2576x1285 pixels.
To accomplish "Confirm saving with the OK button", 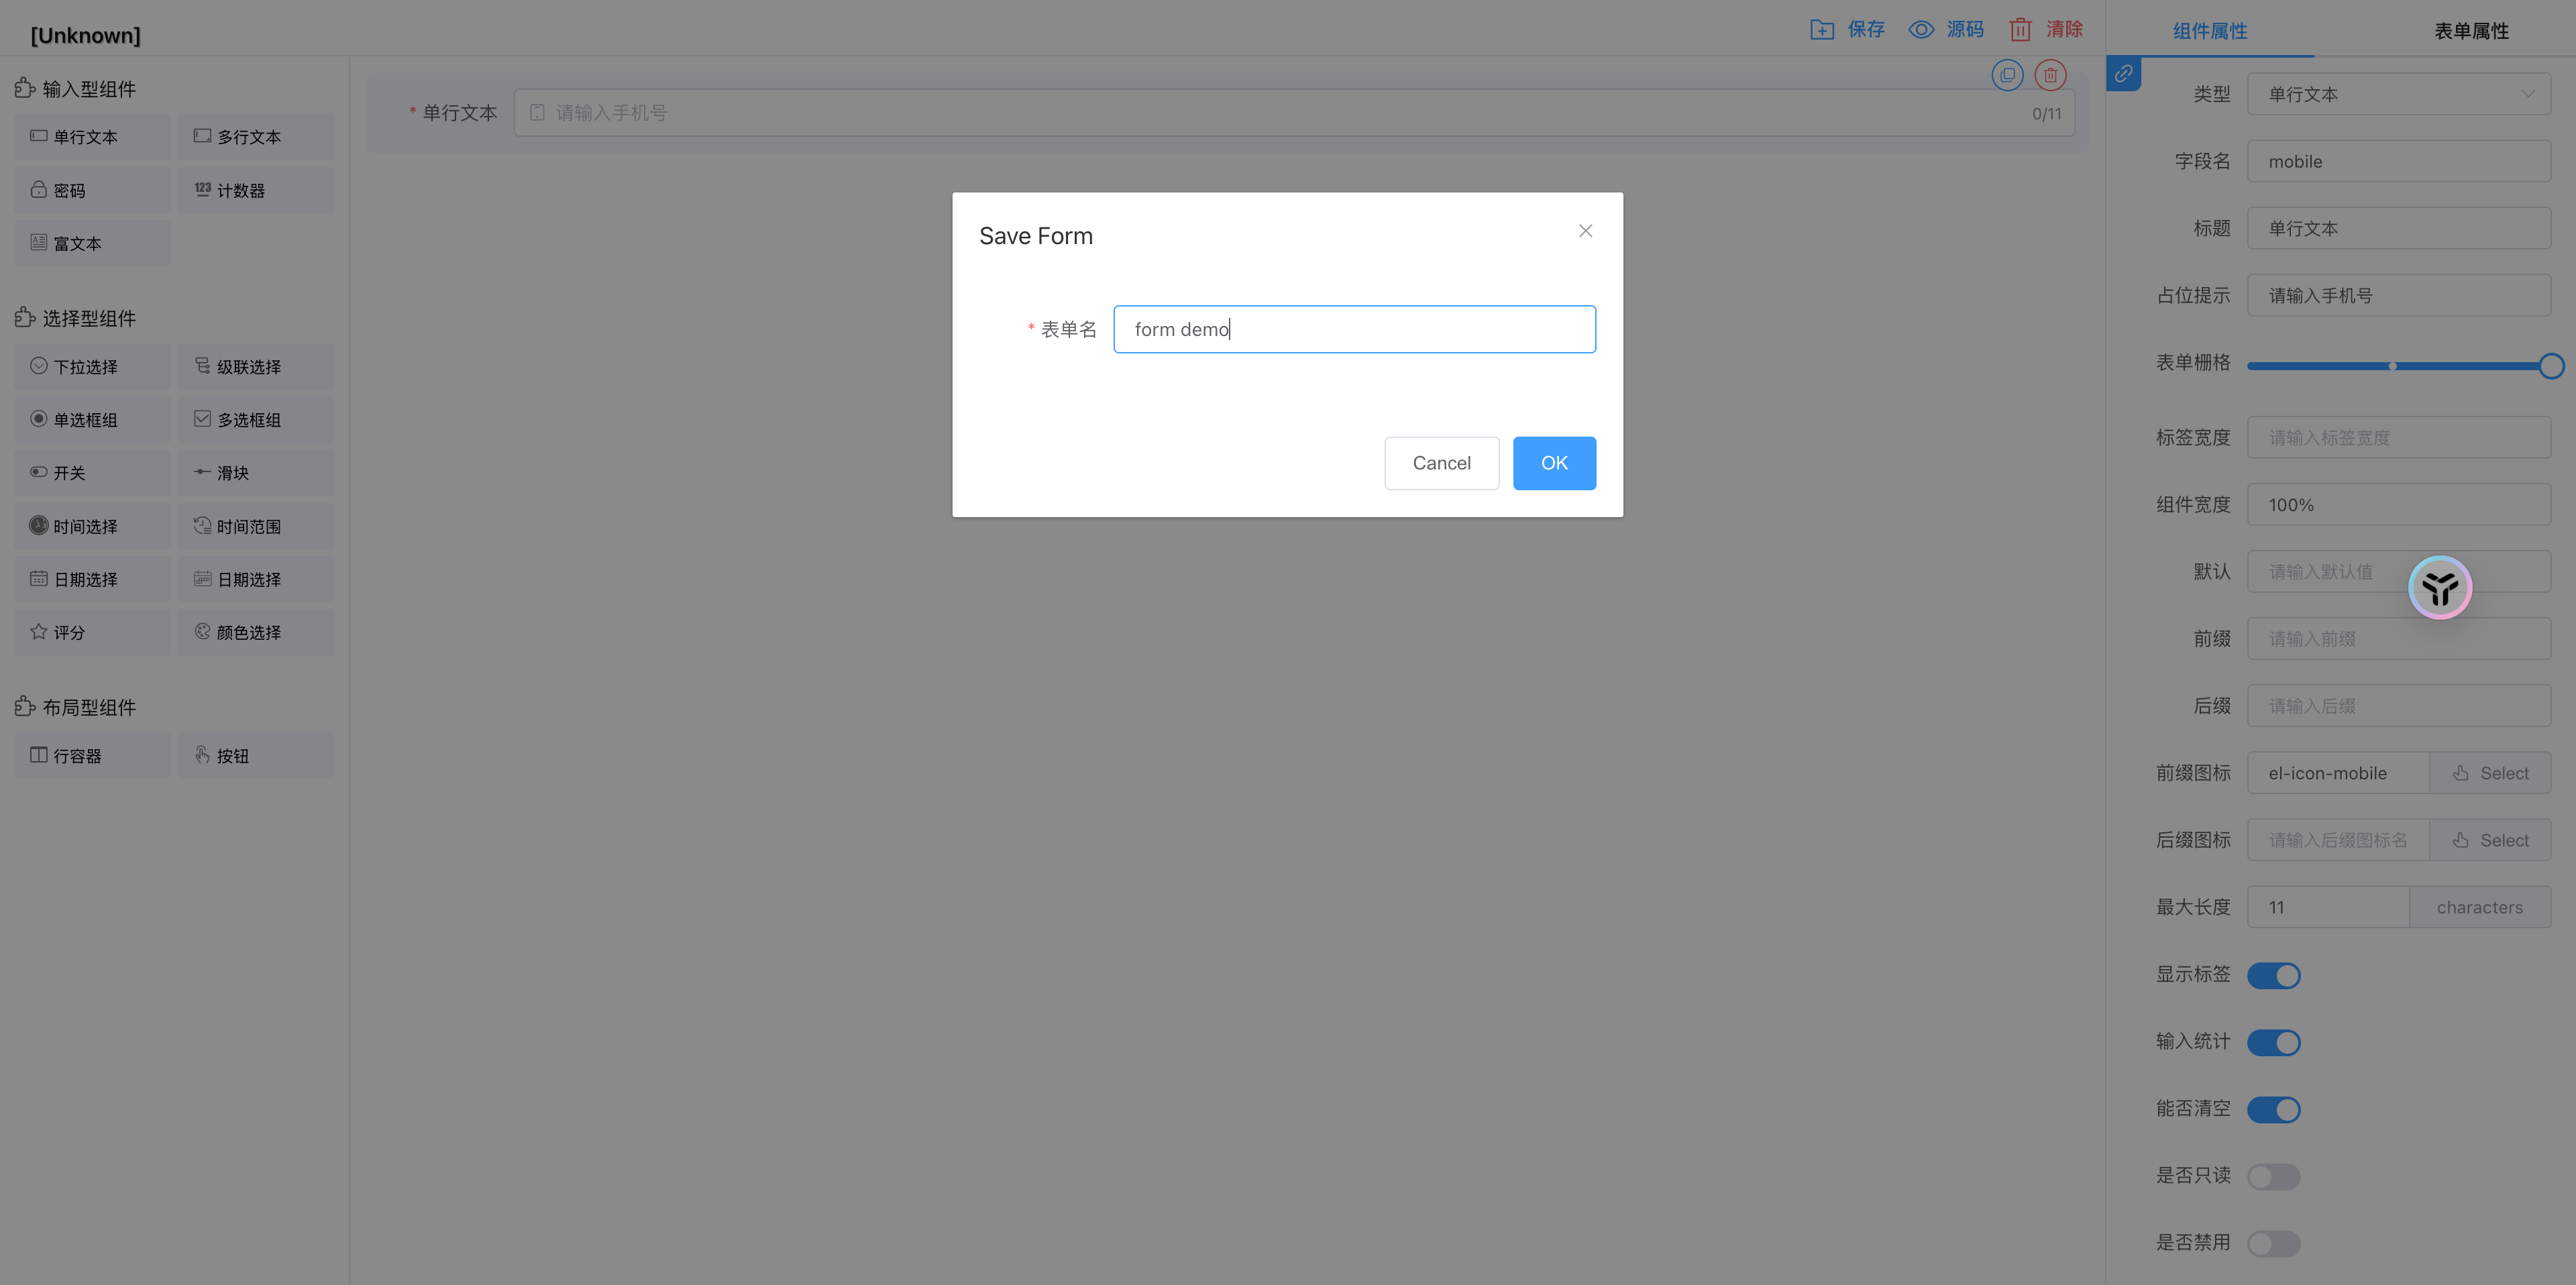I will click(x=1553, y=463).
